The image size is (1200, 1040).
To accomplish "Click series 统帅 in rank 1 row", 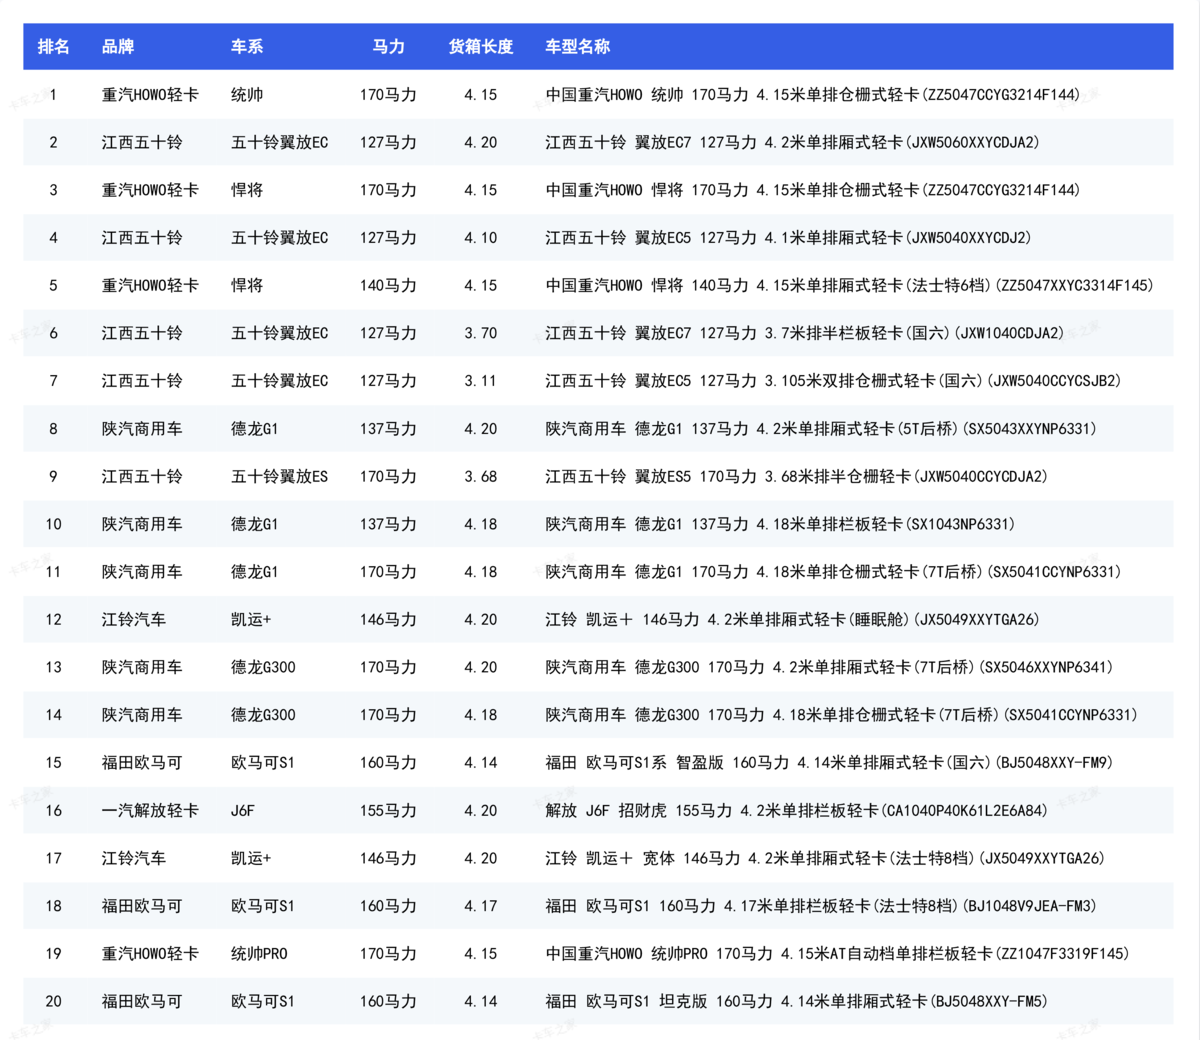I will [x=247, y=95].
